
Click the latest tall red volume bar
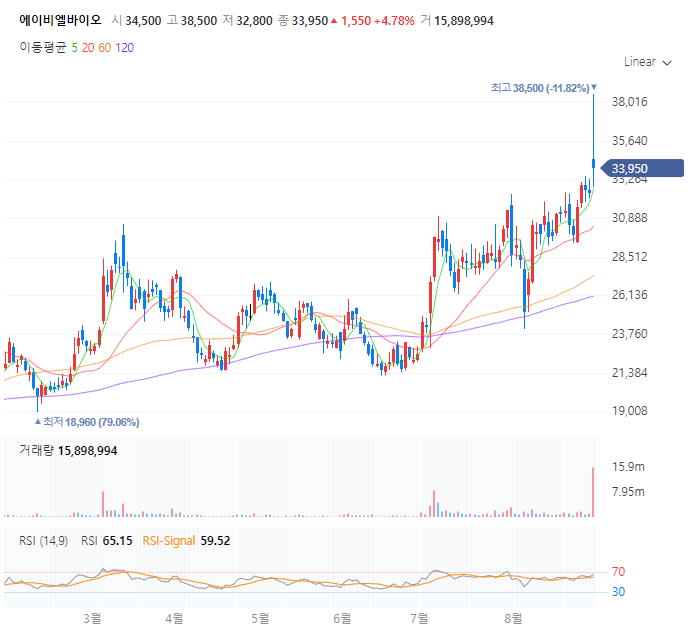[593, 492]
